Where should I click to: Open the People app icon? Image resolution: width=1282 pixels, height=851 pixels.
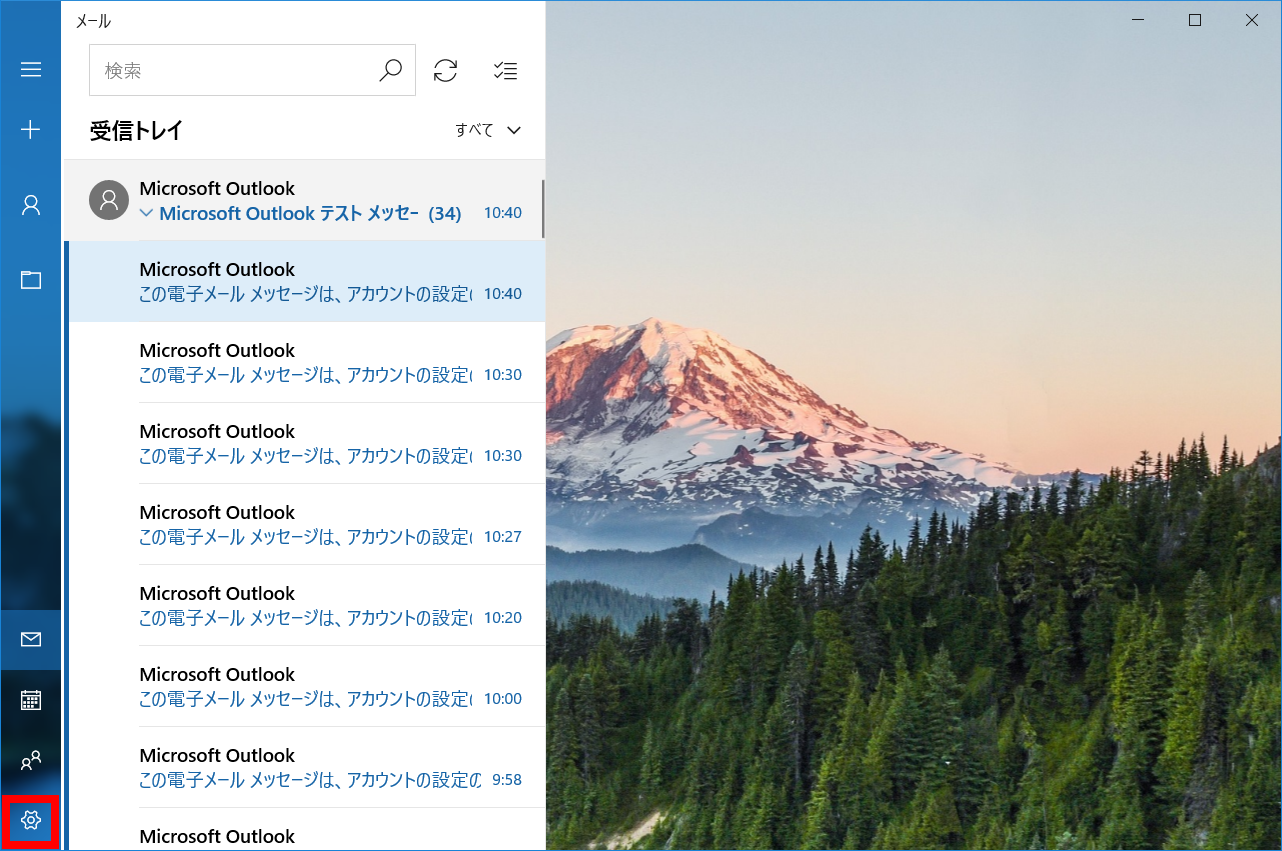31,760
